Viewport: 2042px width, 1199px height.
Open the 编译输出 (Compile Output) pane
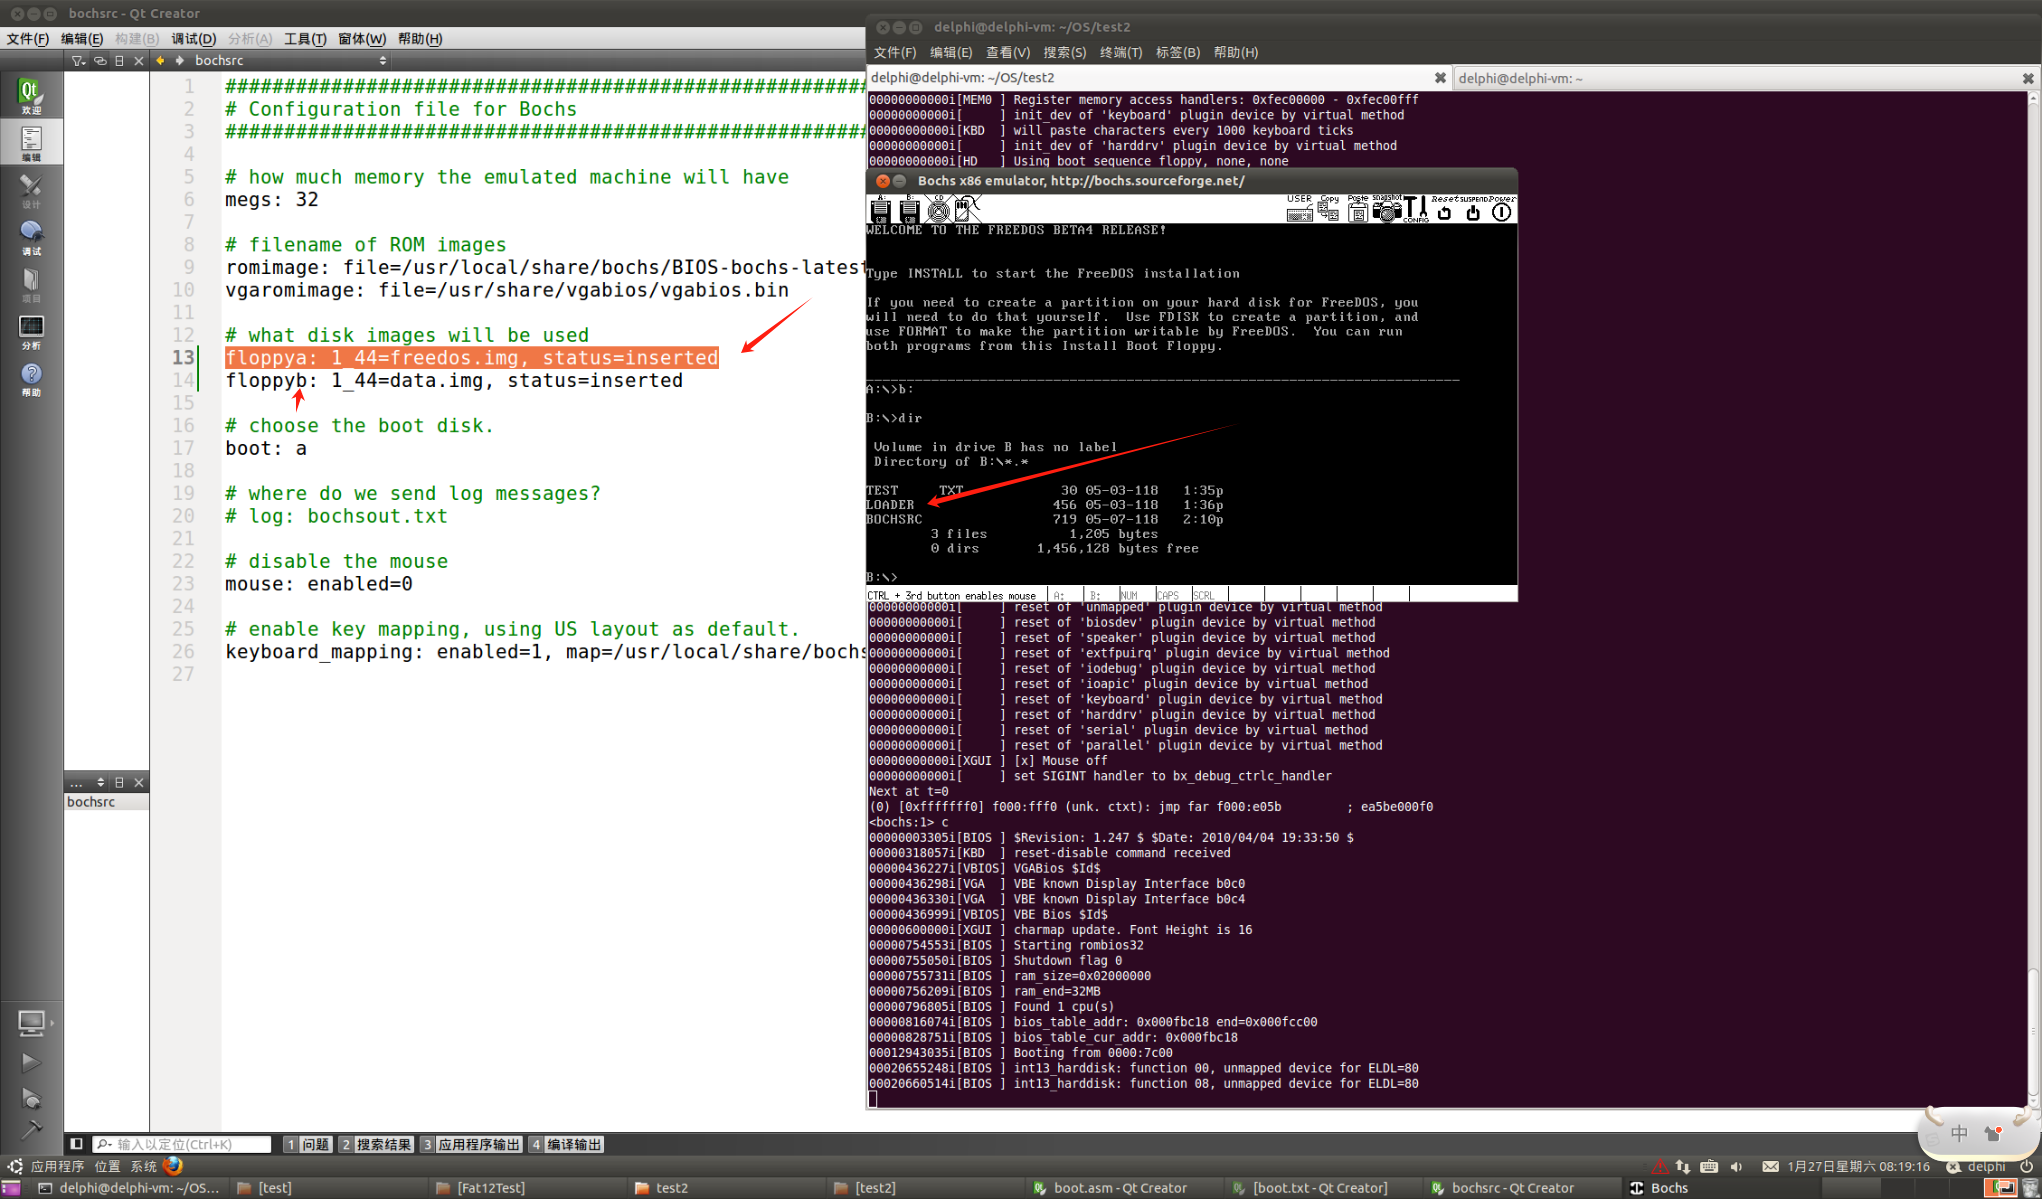[566, 1144]
